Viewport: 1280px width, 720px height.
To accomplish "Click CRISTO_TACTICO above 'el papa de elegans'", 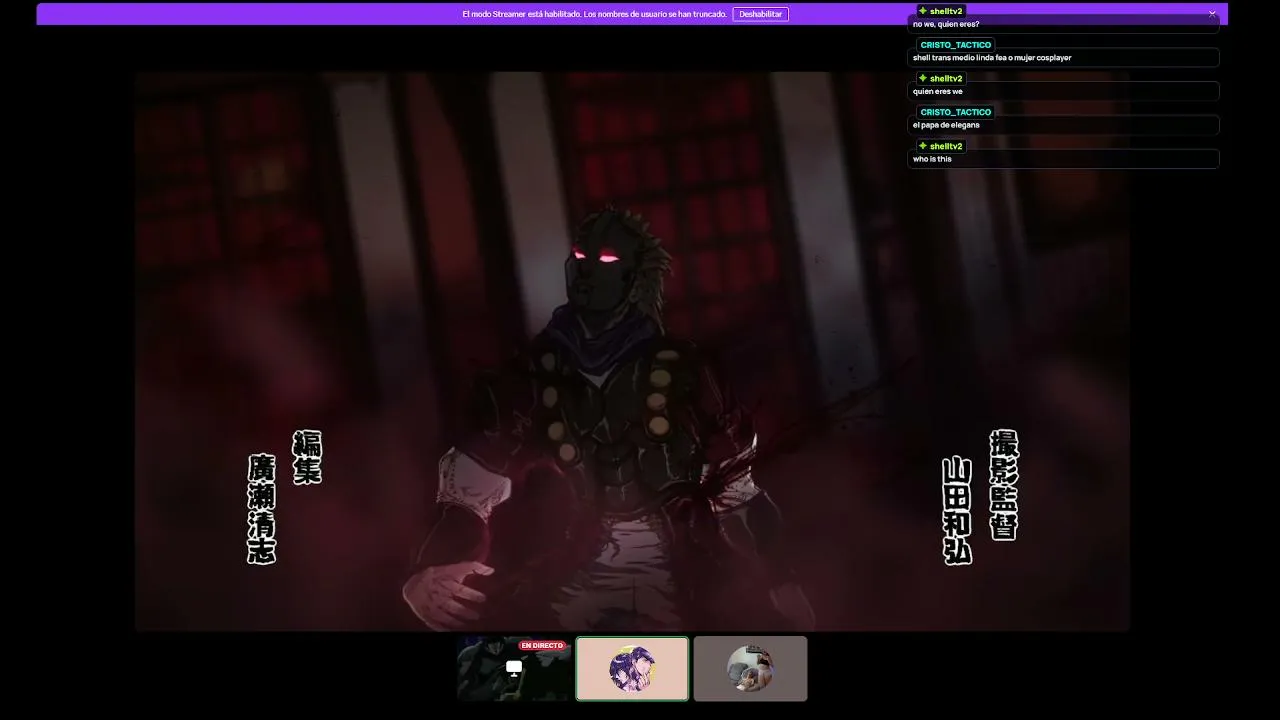I will click(956, 112).
